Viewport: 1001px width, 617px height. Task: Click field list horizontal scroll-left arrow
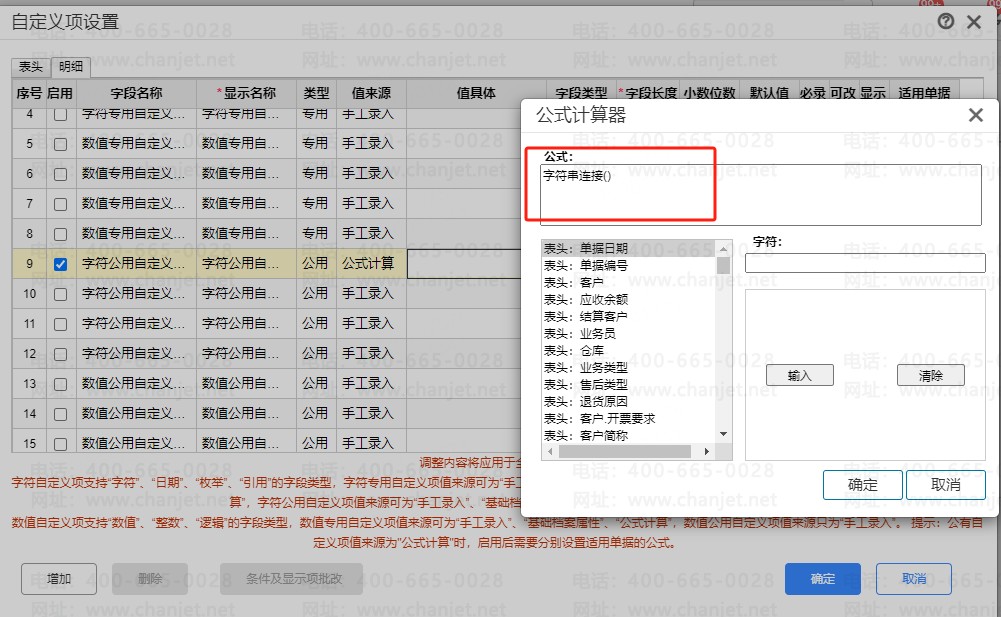click(550, 452)
